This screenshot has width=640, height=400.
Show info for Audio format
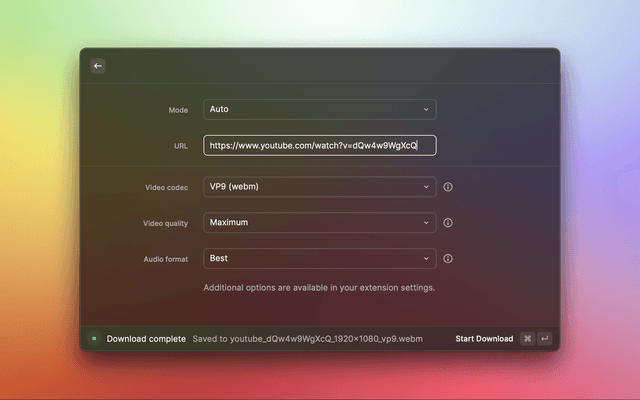(448, 259)
